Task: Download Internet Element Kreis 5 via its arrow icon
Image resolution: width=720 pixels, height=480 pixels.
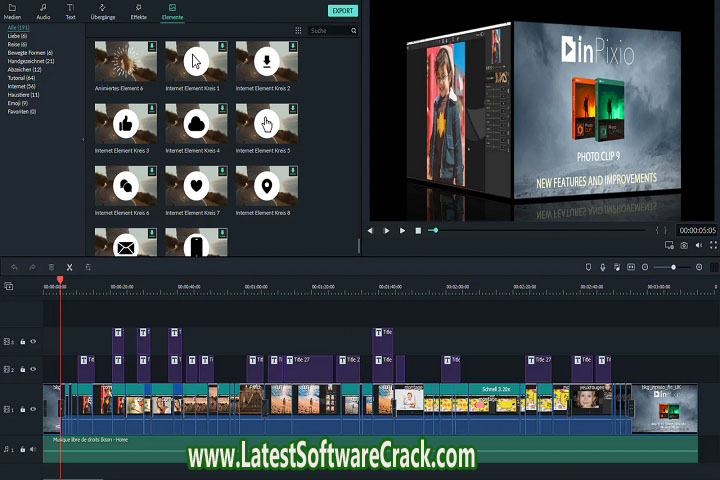Action: [x=293, y=108]
